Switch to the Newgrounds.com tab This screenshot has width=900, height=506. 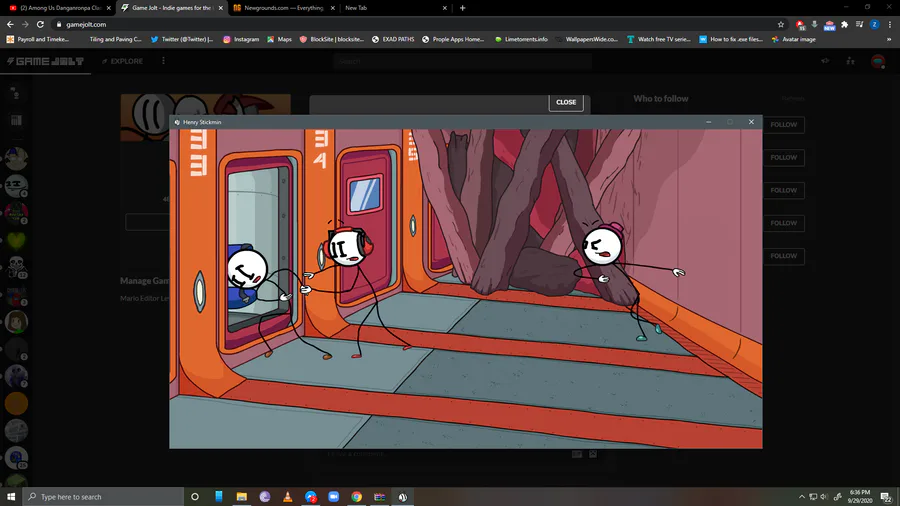[x=283, y=8]
